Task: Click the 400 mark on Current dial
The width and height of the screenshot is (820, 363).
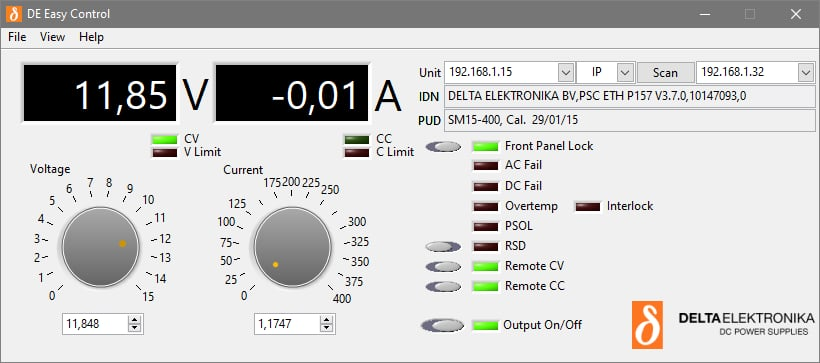Action: [341, 299]
